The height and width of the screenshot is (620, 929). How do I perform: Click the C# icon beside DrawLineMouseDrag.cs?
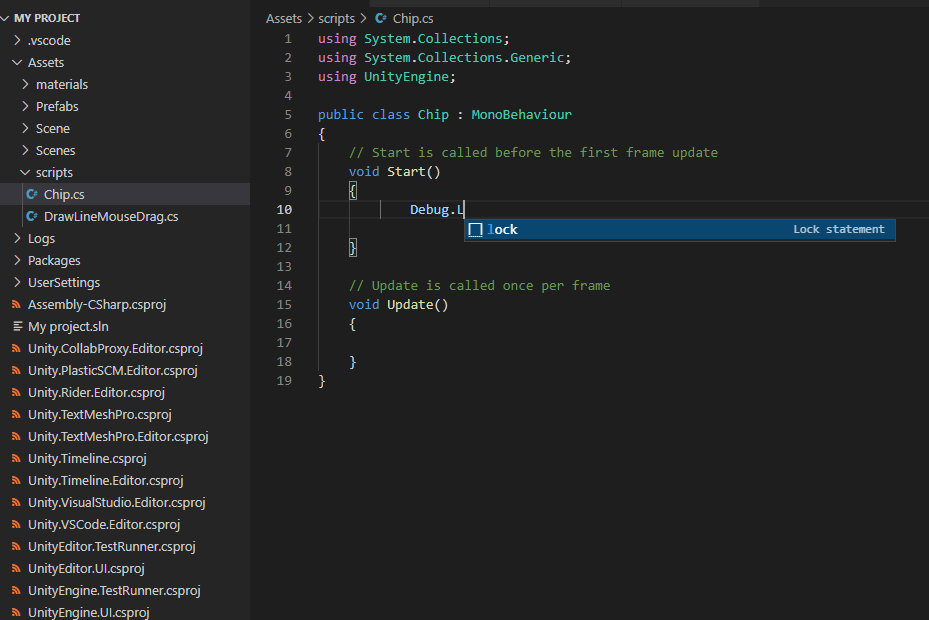(x=31, y=216)
